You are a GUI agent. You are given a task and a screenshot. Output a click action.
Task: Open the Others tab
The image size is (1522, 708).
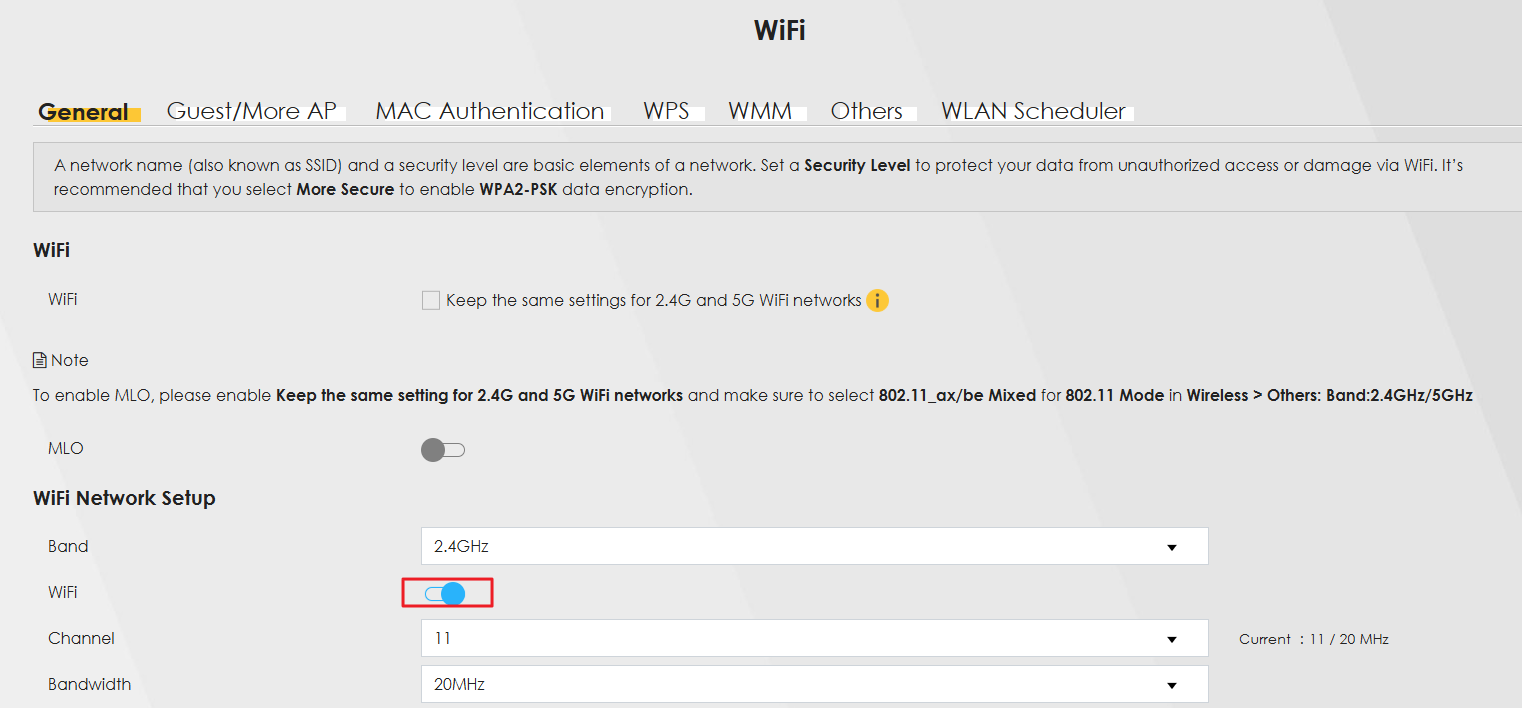pyautogui.click(x=867, y=111)
